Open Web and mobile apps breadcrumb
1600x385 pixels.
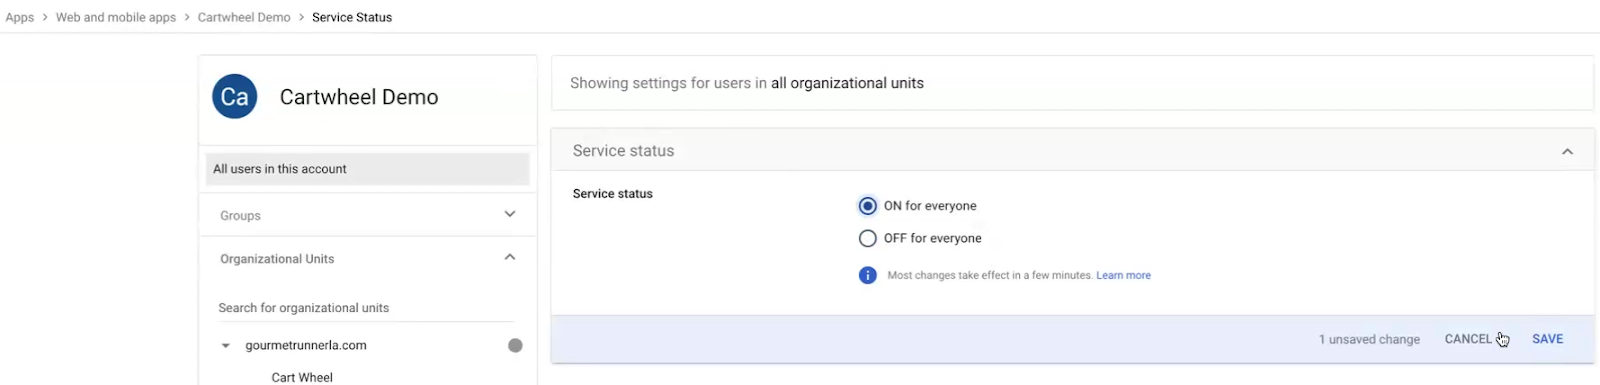[116, 17]
